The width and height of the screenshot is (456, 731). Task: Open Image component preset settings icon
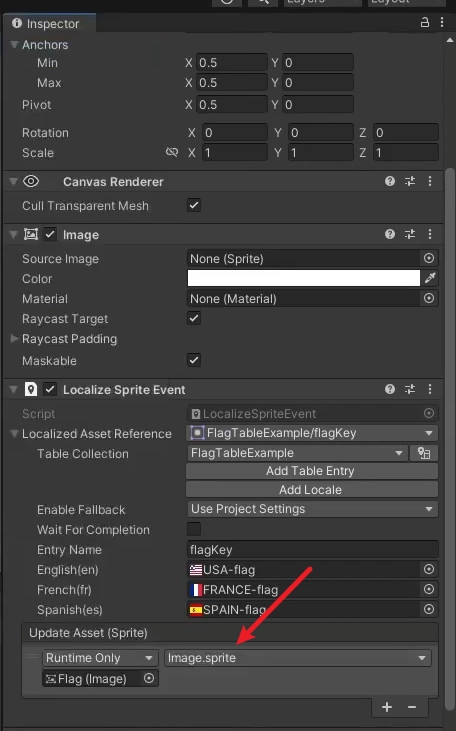pos(410,234)
